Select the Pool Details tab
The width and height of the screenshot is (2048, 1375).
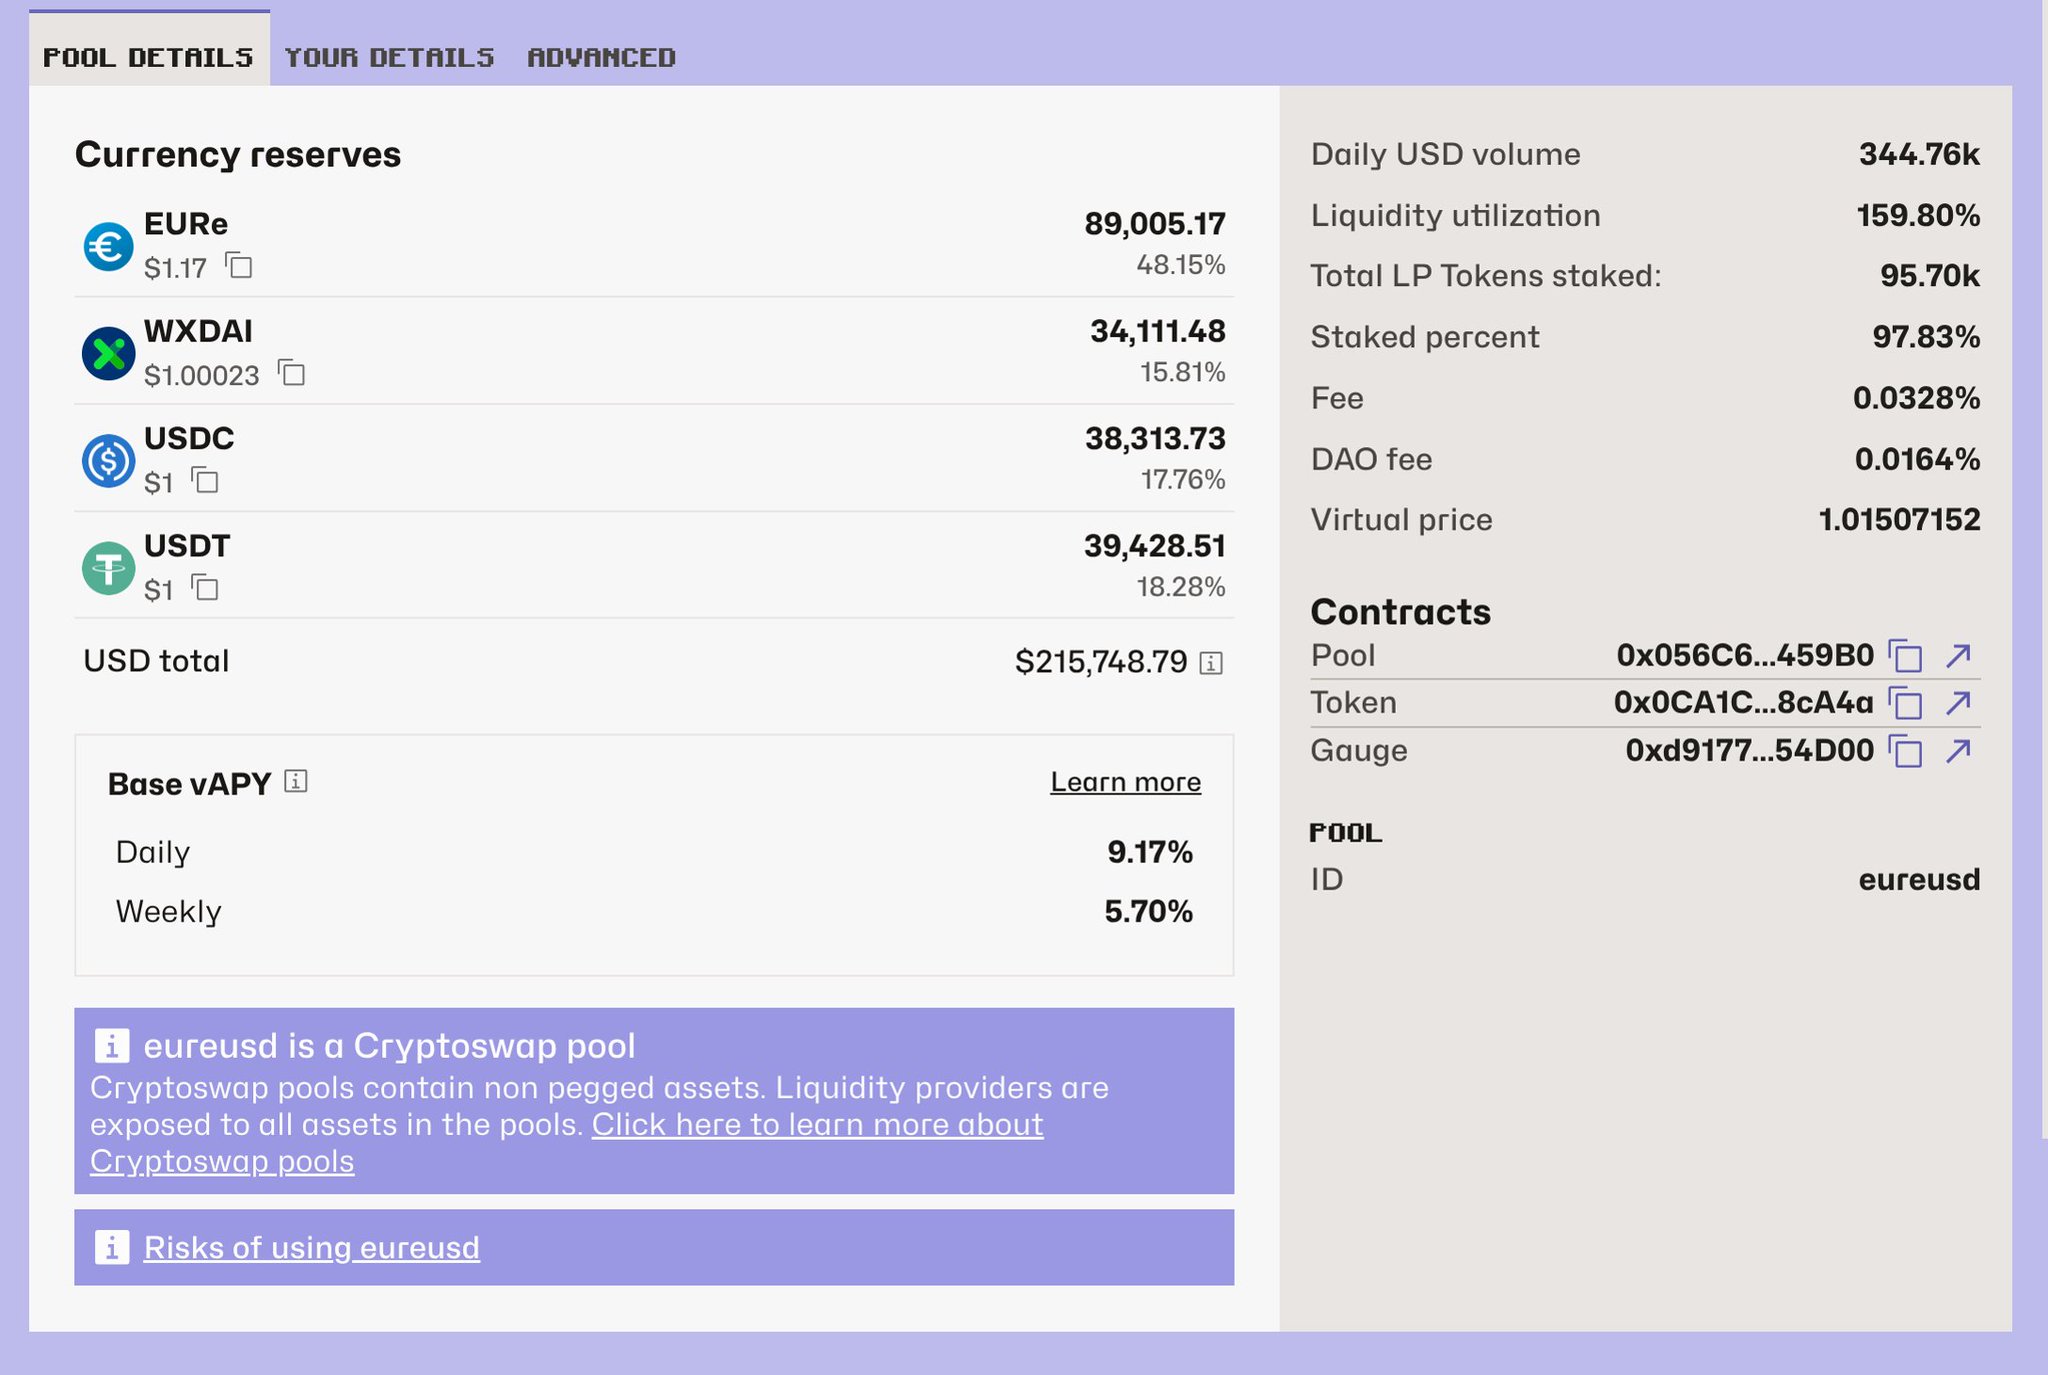(148, 57)
